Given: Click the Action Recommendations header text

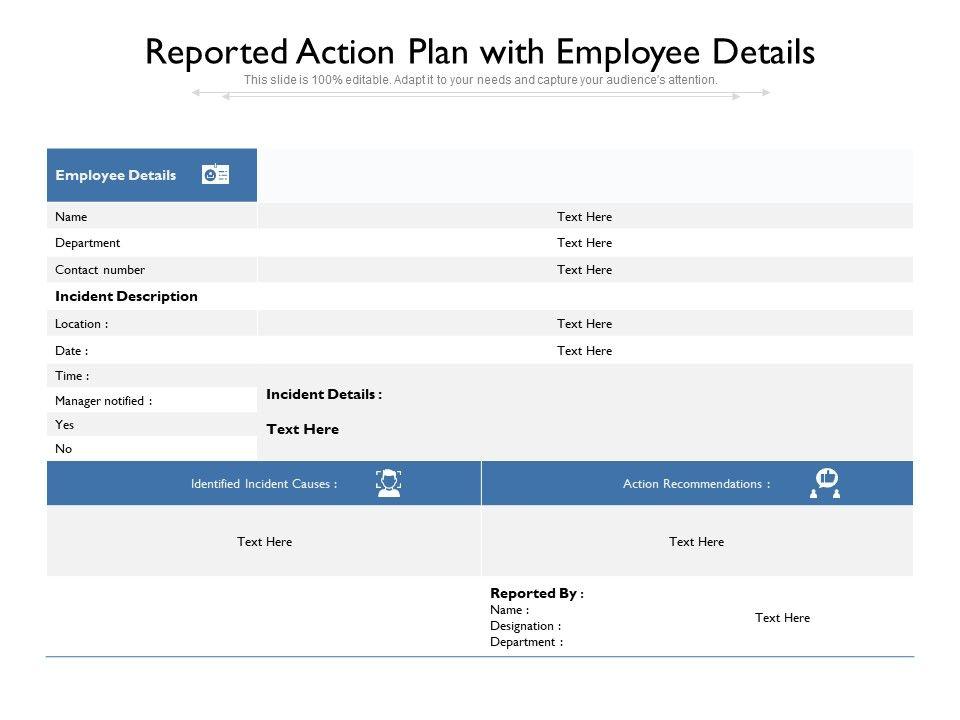Looking at the screenshot, I should pyautogui.click(x=696, y=484).
